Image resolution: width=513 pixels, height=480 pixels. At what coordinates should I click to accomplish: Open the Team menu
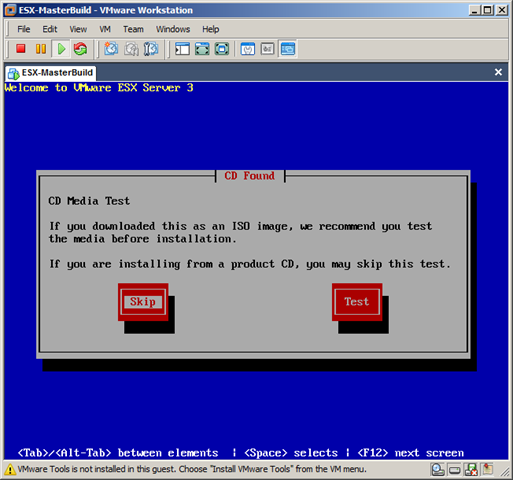133,29
